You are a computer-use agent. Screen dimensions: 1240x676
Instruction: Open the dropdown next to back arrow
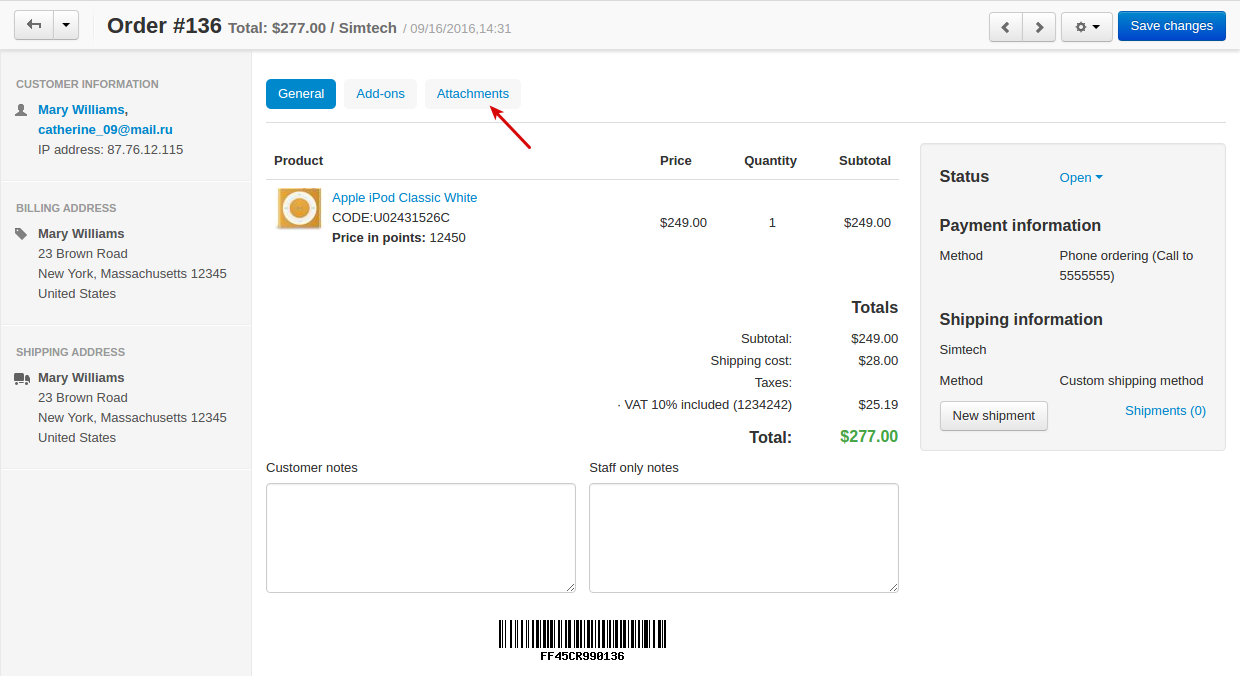coord(65,25)
